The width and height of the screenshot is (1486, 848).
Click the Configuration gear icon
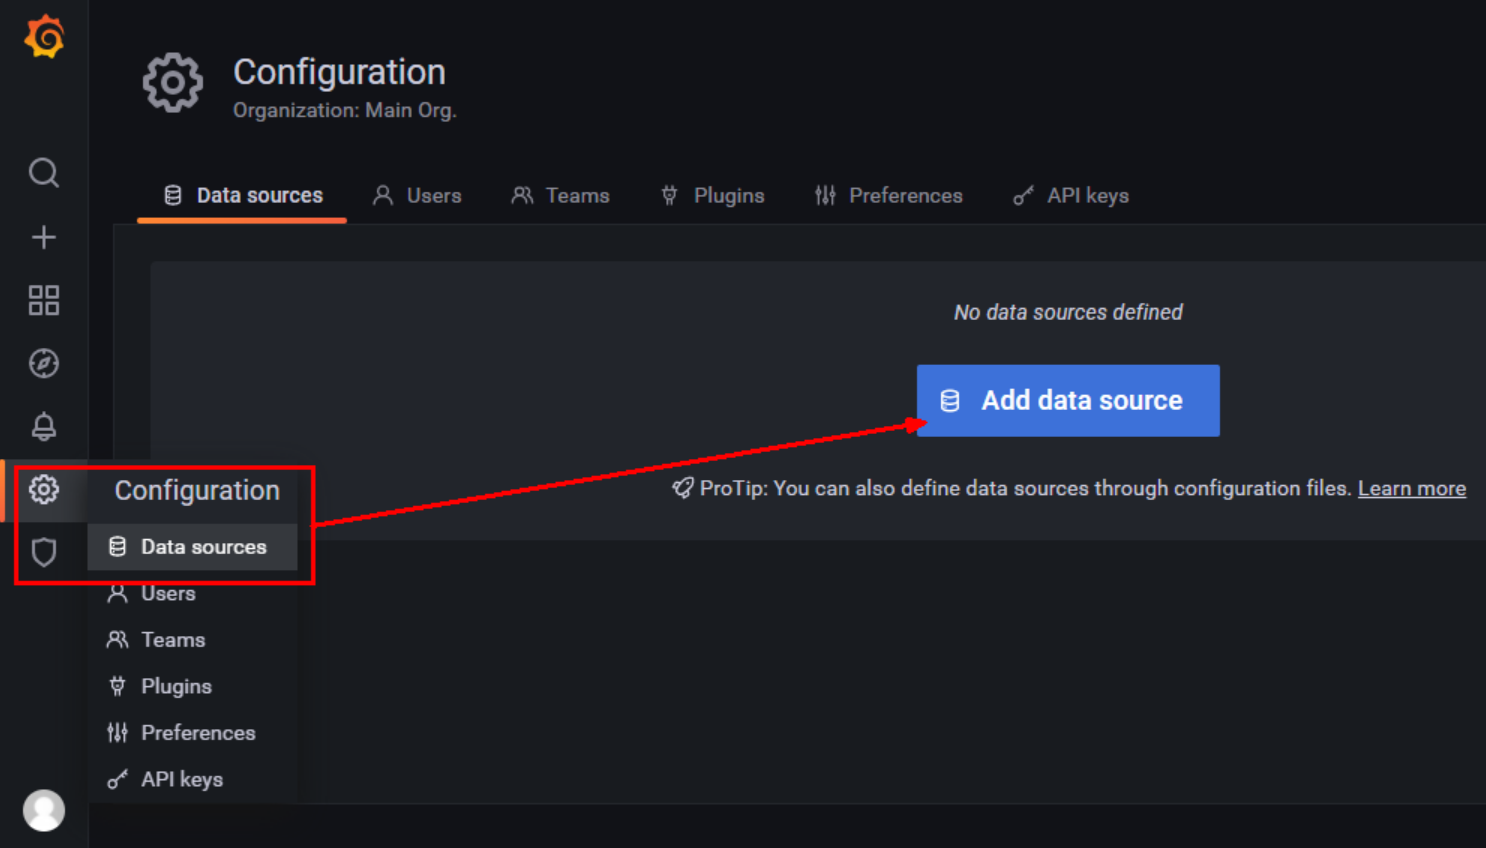43,490
